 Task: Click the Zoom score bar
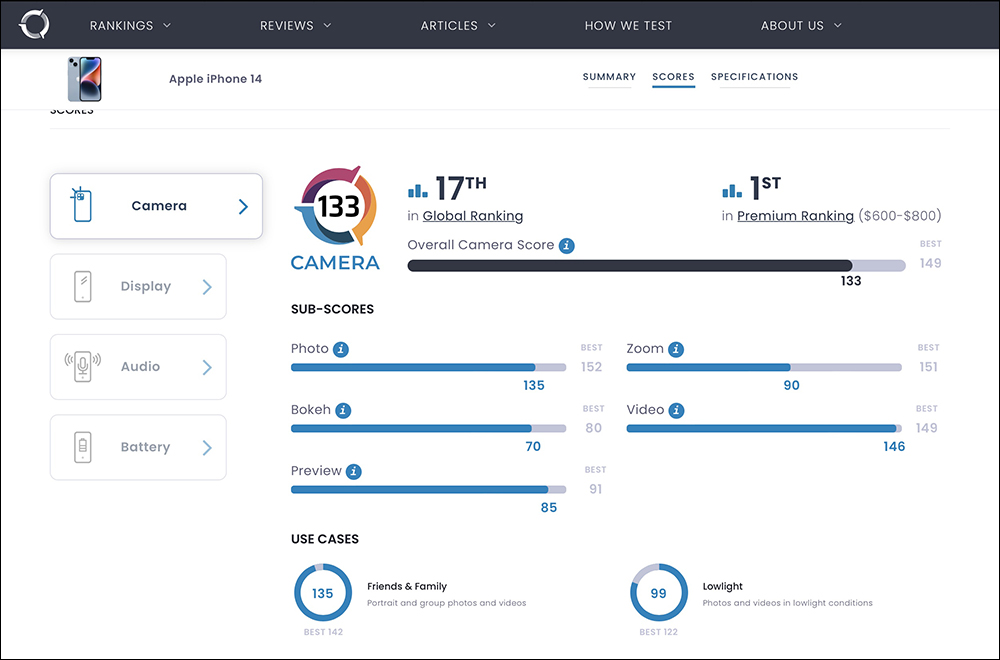(x=764, y=367)
